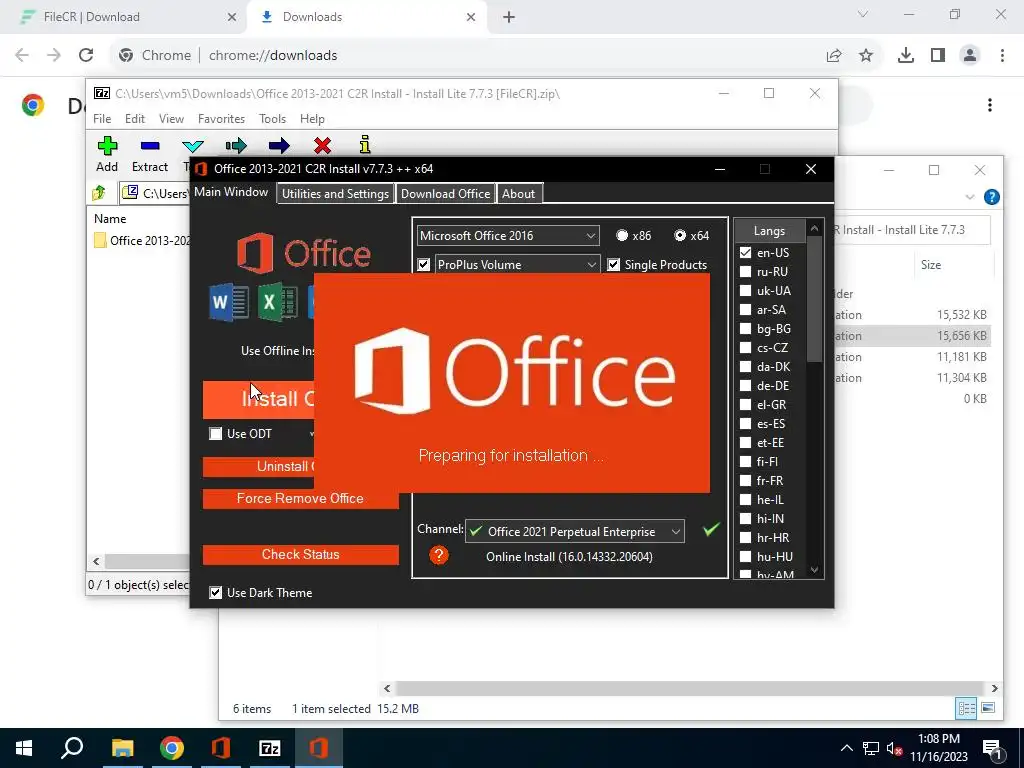
Task: Open the Windows Start menu
Action: (24, 748)
